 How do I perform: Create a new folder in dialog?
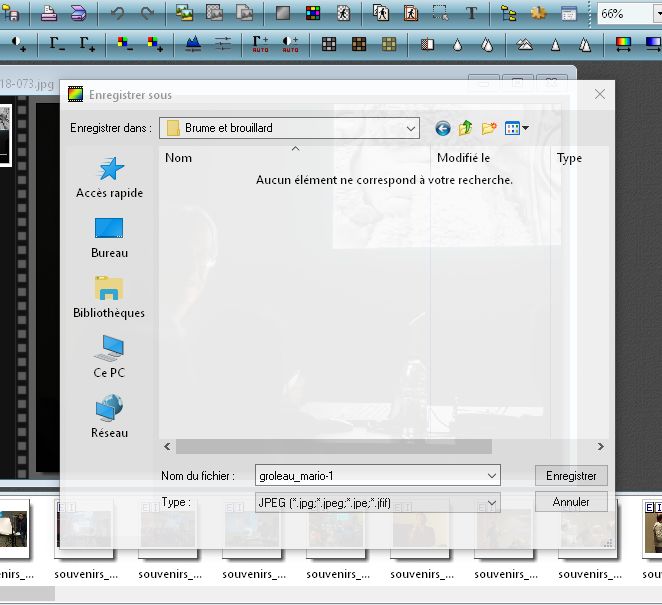488,128
